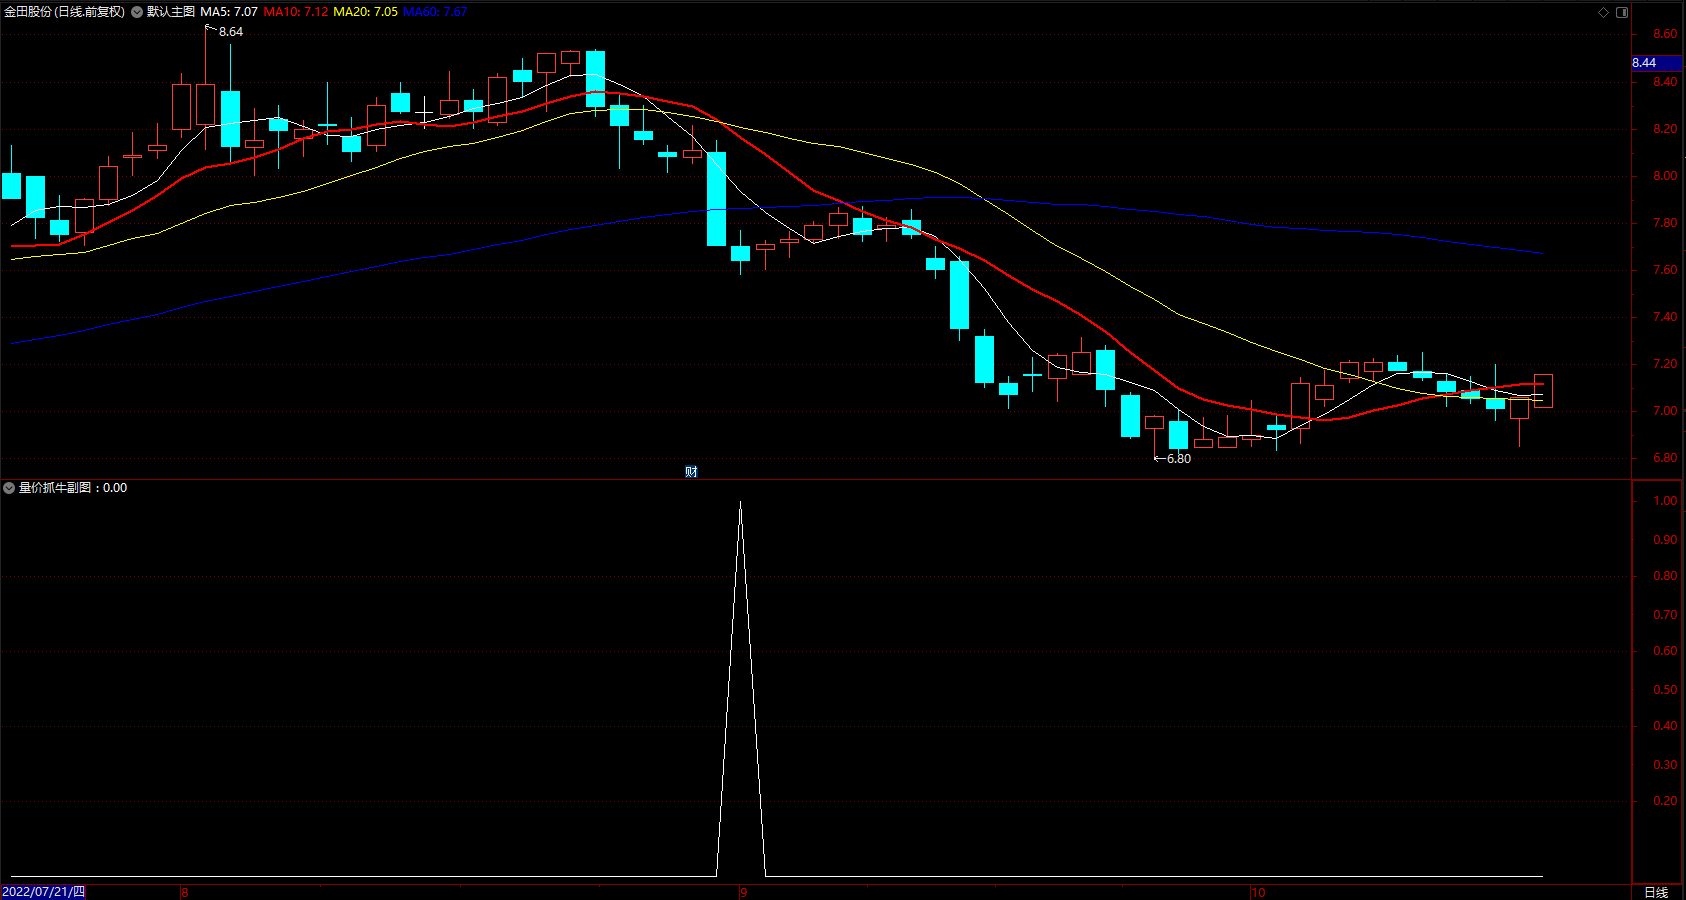
Task: Select the MA60: 7.67 indicator label
Action: 435,12
